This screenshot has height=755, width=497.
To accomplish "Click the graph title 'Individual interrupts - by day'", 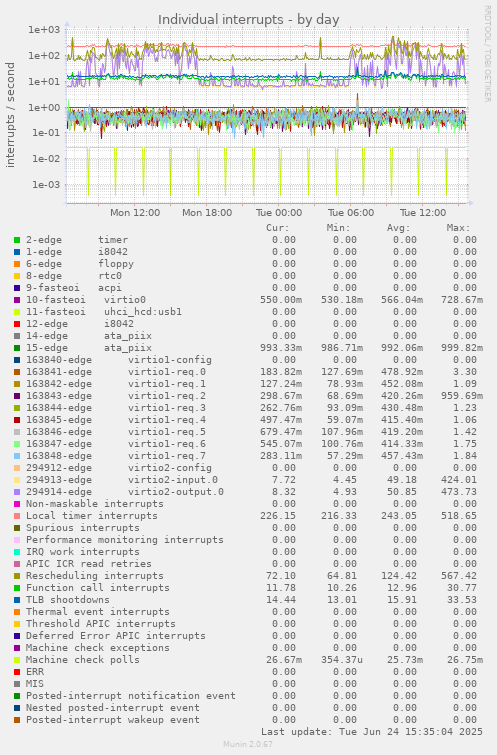I will [248, 19].
